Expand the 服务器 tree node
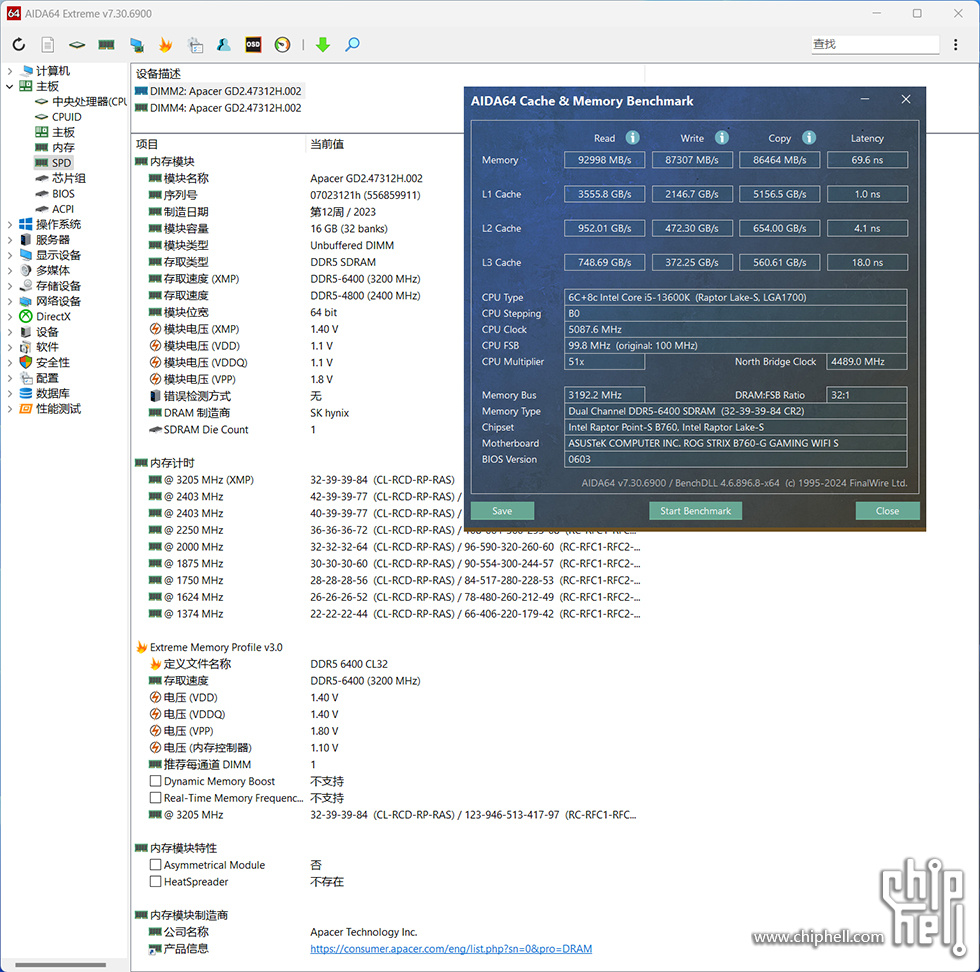The width and height of the screenshot is (980, 972). (9, 240)
